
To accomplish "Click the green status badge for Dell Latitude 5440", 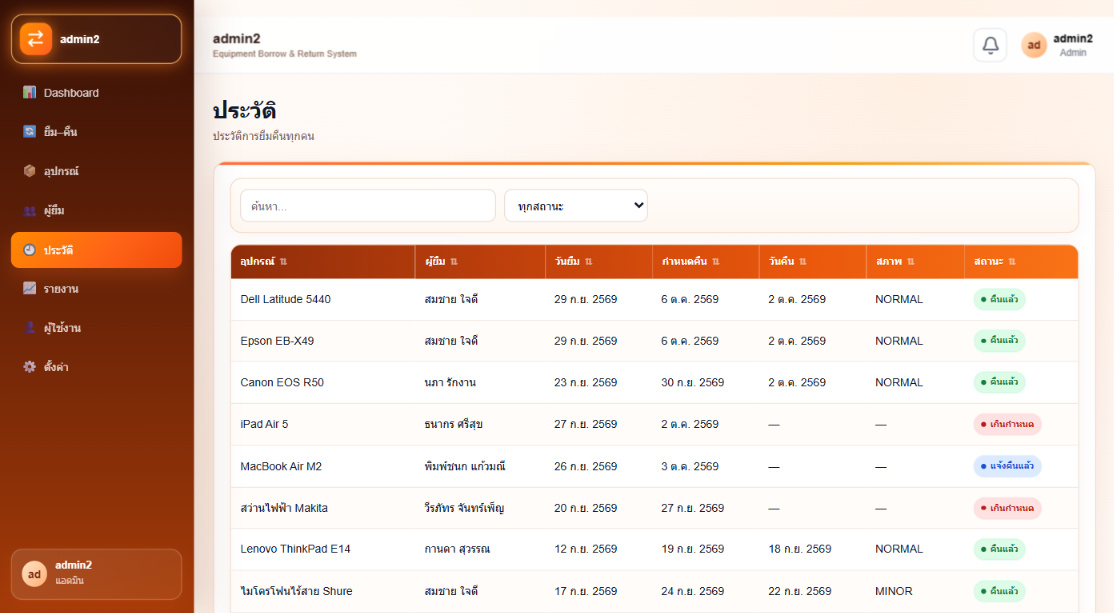I will (x=999, y=299).
